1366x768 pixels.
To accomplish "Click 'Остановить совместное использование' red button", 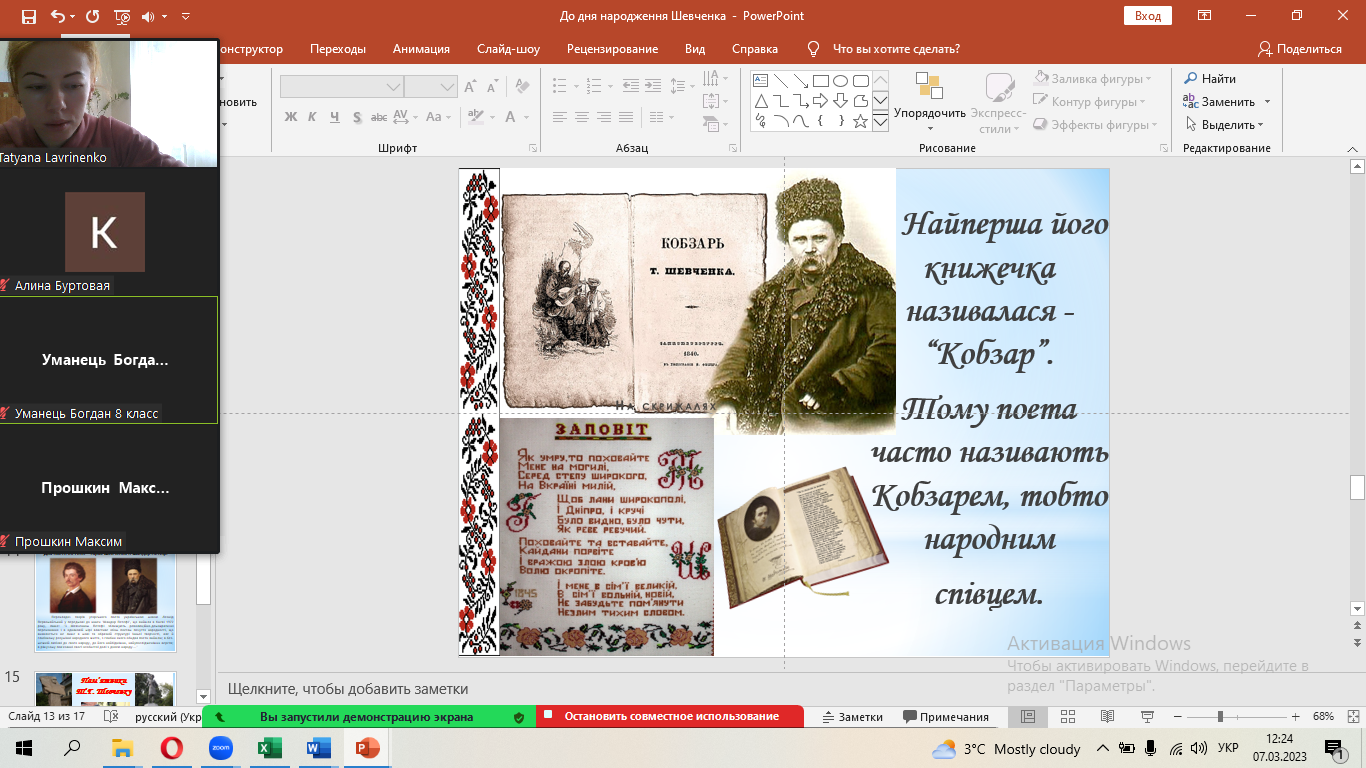I will pos(670,716).
